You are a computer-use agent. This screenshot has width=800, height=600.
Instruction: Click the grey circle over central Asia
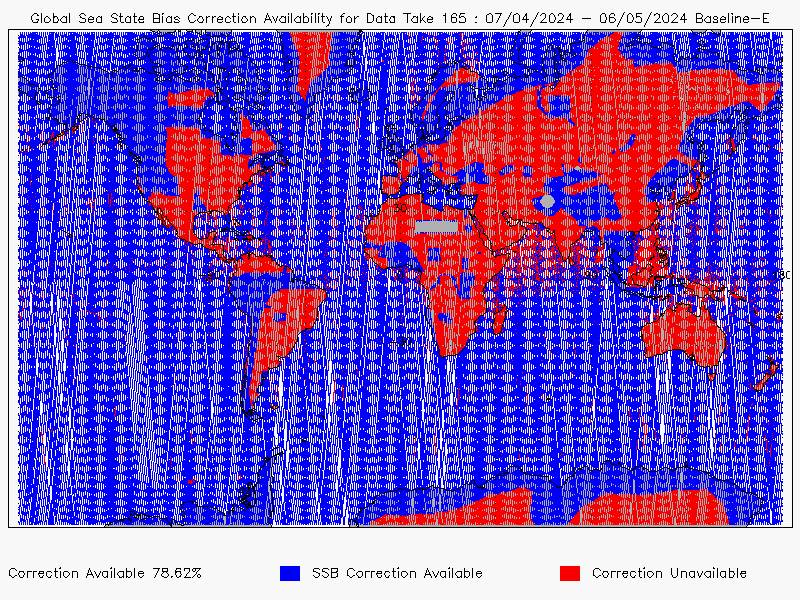click(547, 201)
